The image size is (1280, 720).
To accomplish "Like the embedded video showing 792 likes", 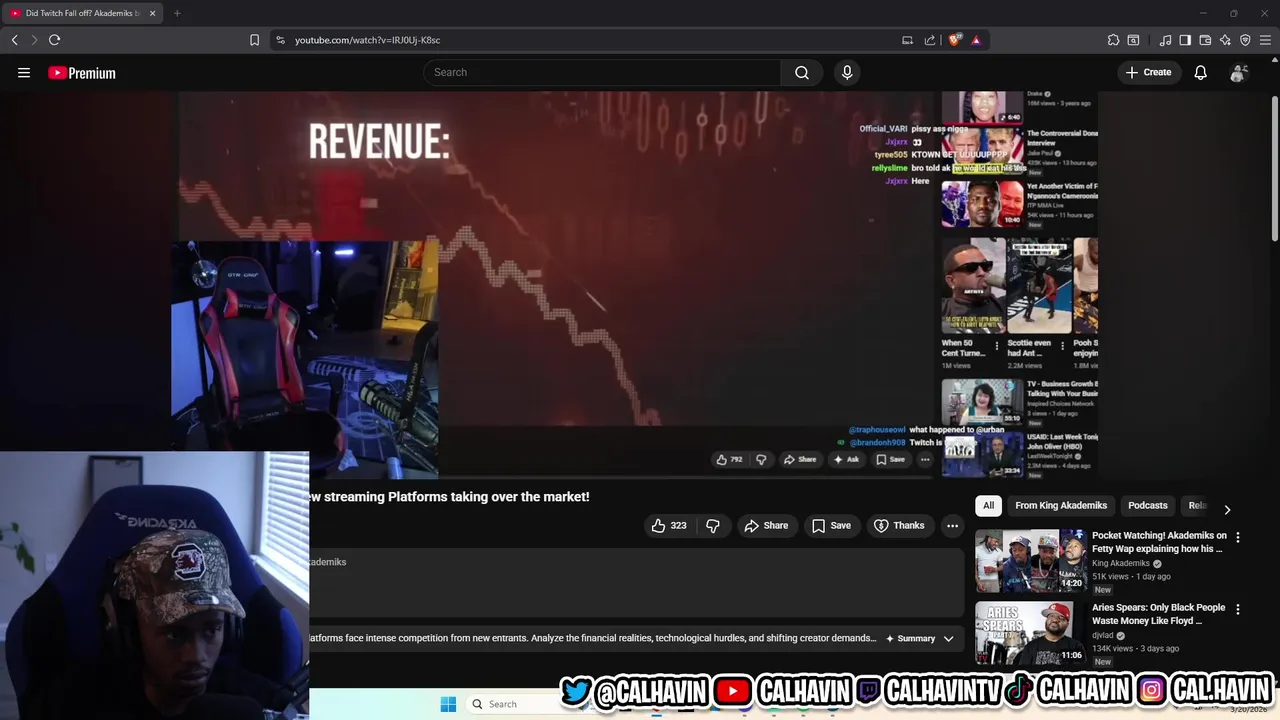I will [729, 460].
